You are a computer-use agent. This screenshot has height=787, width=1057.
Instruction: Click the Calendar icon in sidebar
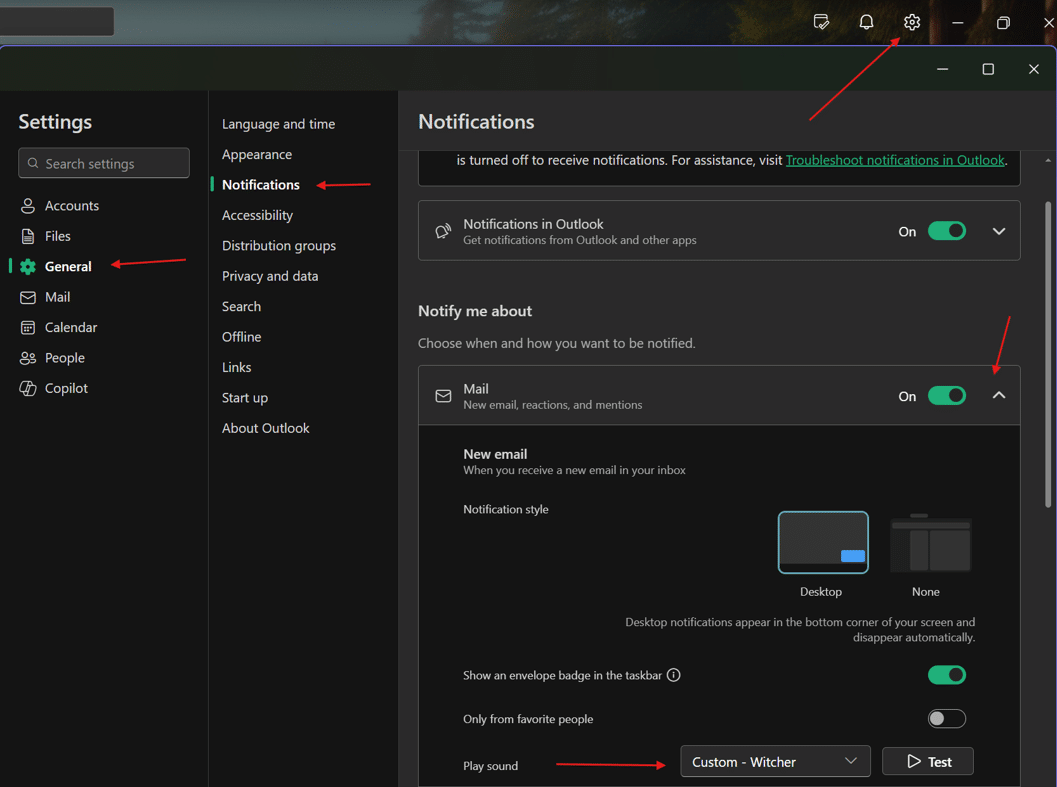[x=28, y=327]
